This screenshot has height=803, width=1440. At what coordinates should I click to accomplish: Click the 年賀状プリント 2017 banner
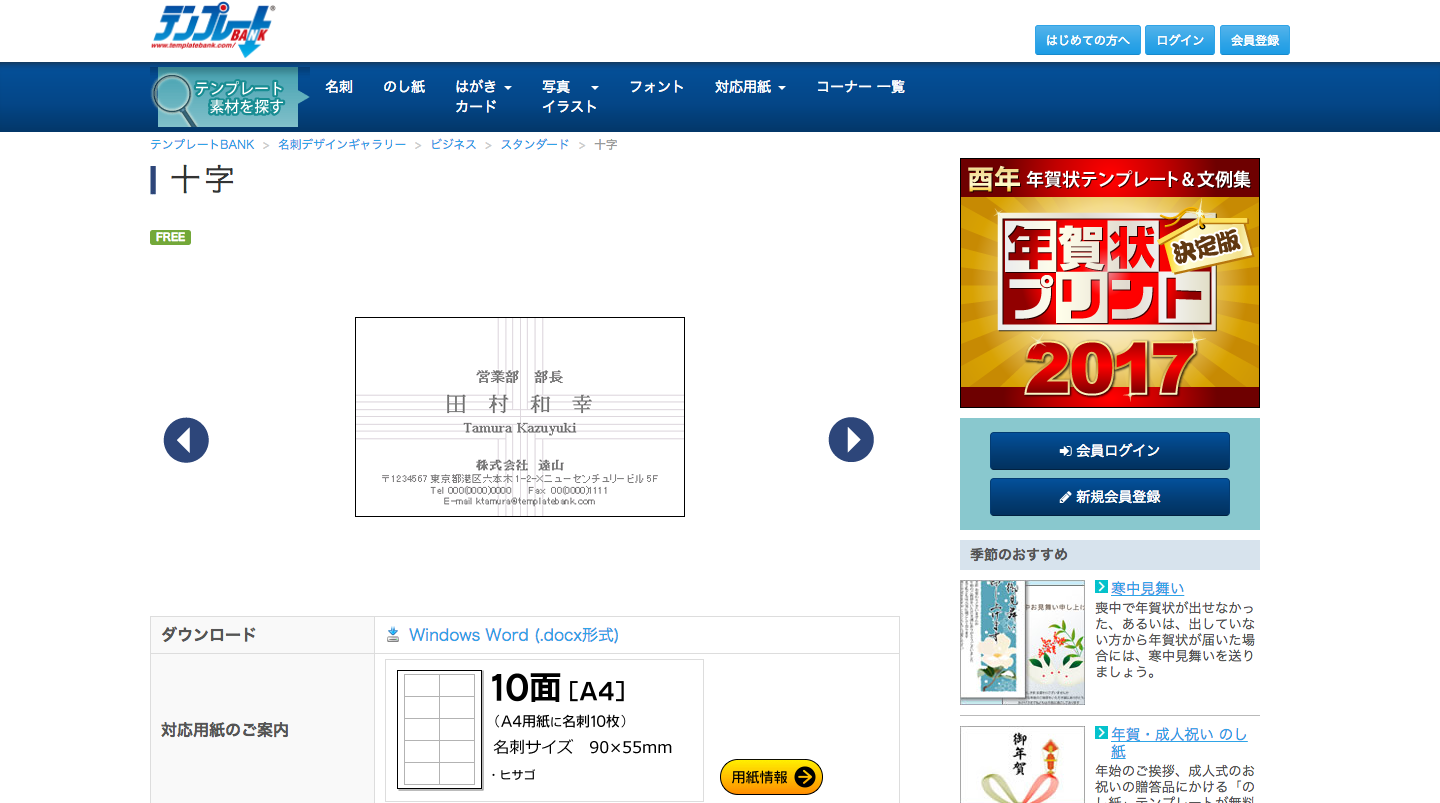click(1110, 283)
